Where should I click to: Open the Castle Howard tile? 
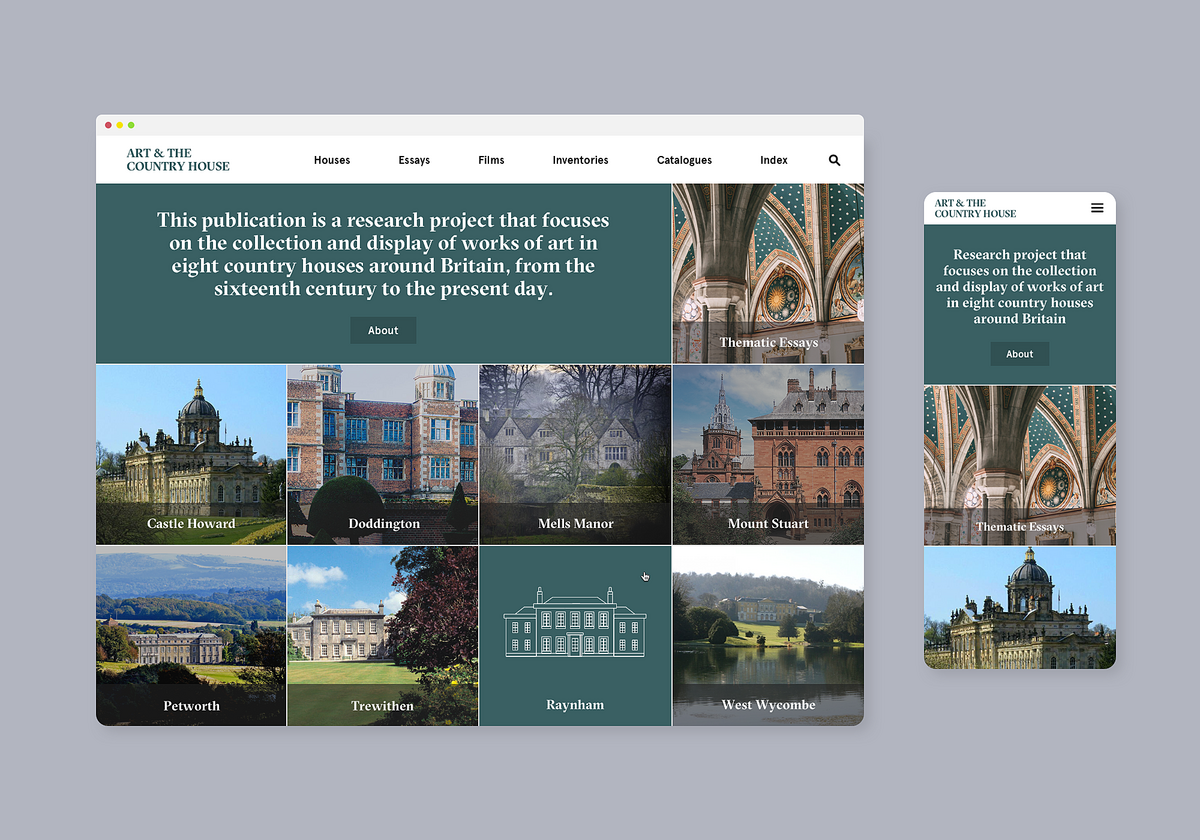[x=191, y=455]
